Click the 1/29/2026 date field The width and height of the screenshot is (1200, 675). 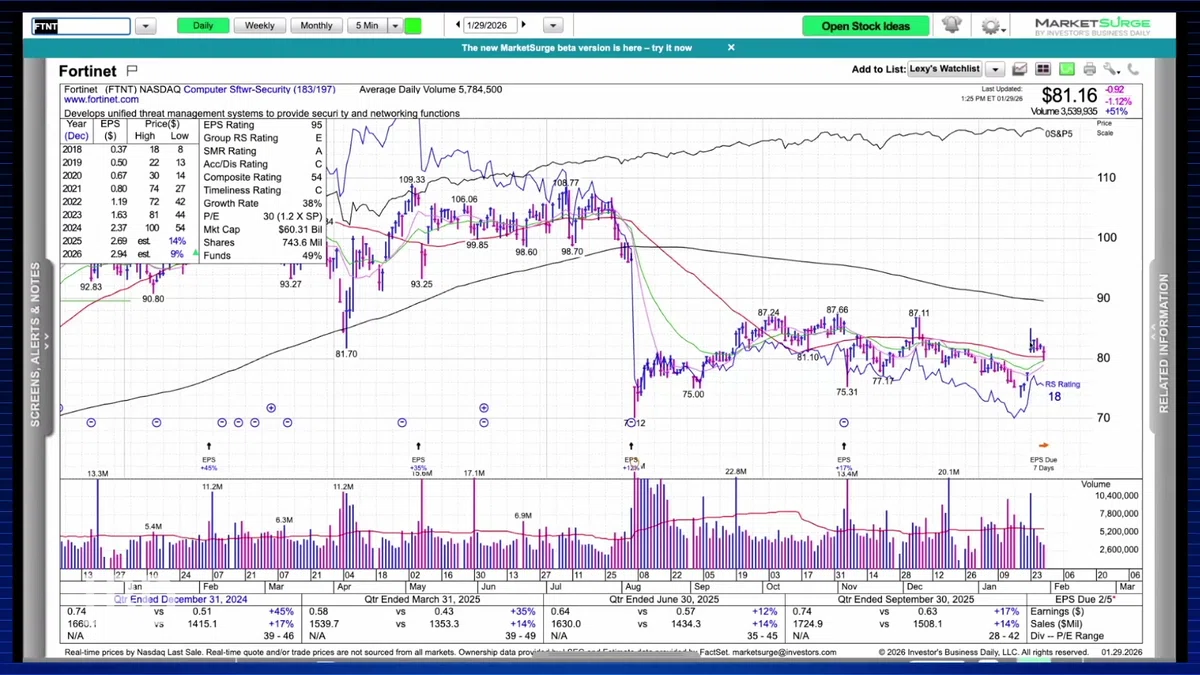coord(490,25)
